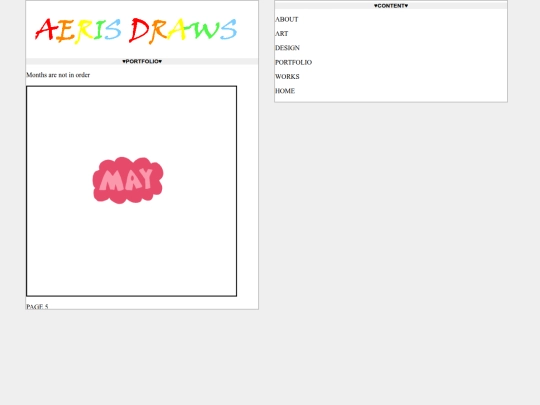
Task: Return to HOME
Action: 285,91
